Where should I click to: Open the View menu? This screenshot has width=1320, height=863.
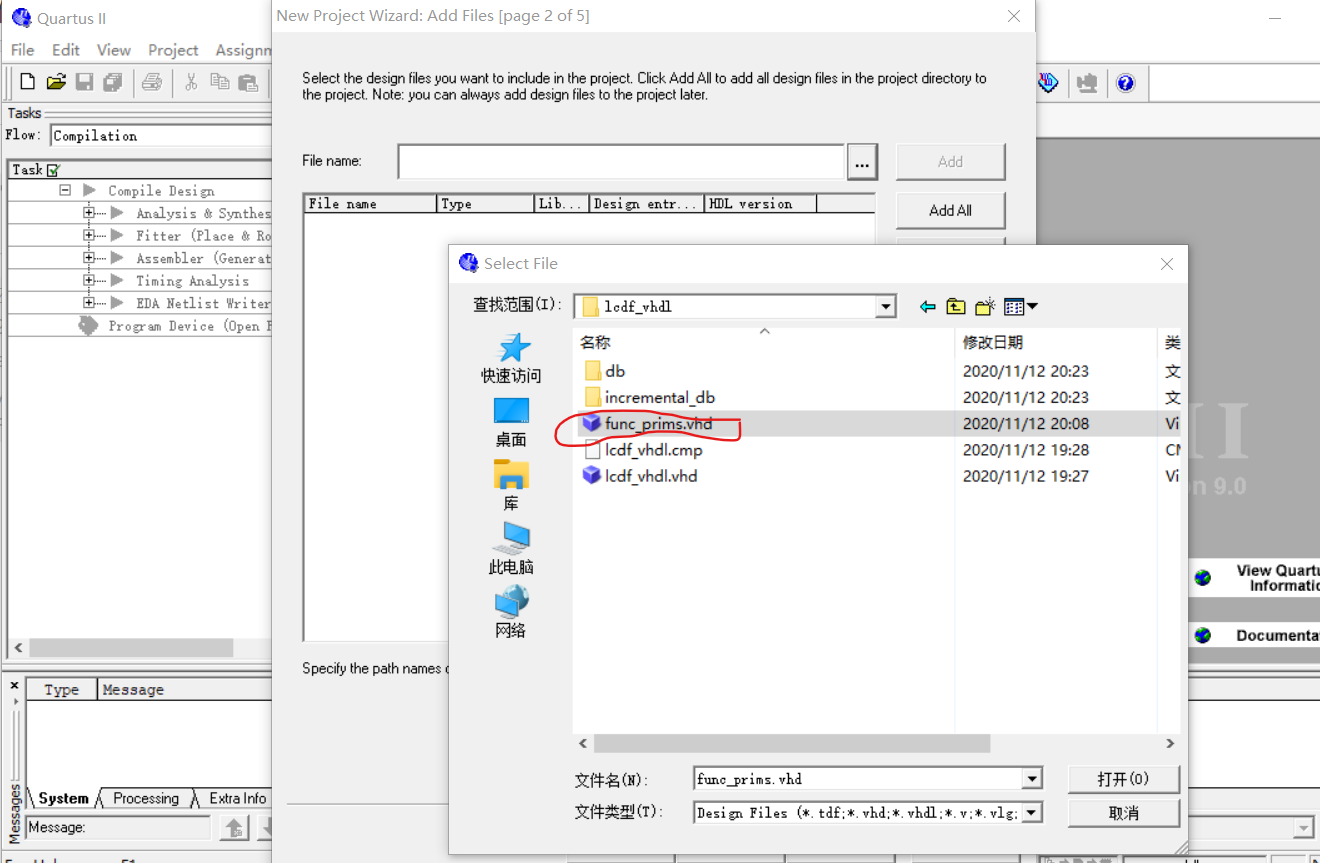113,49
